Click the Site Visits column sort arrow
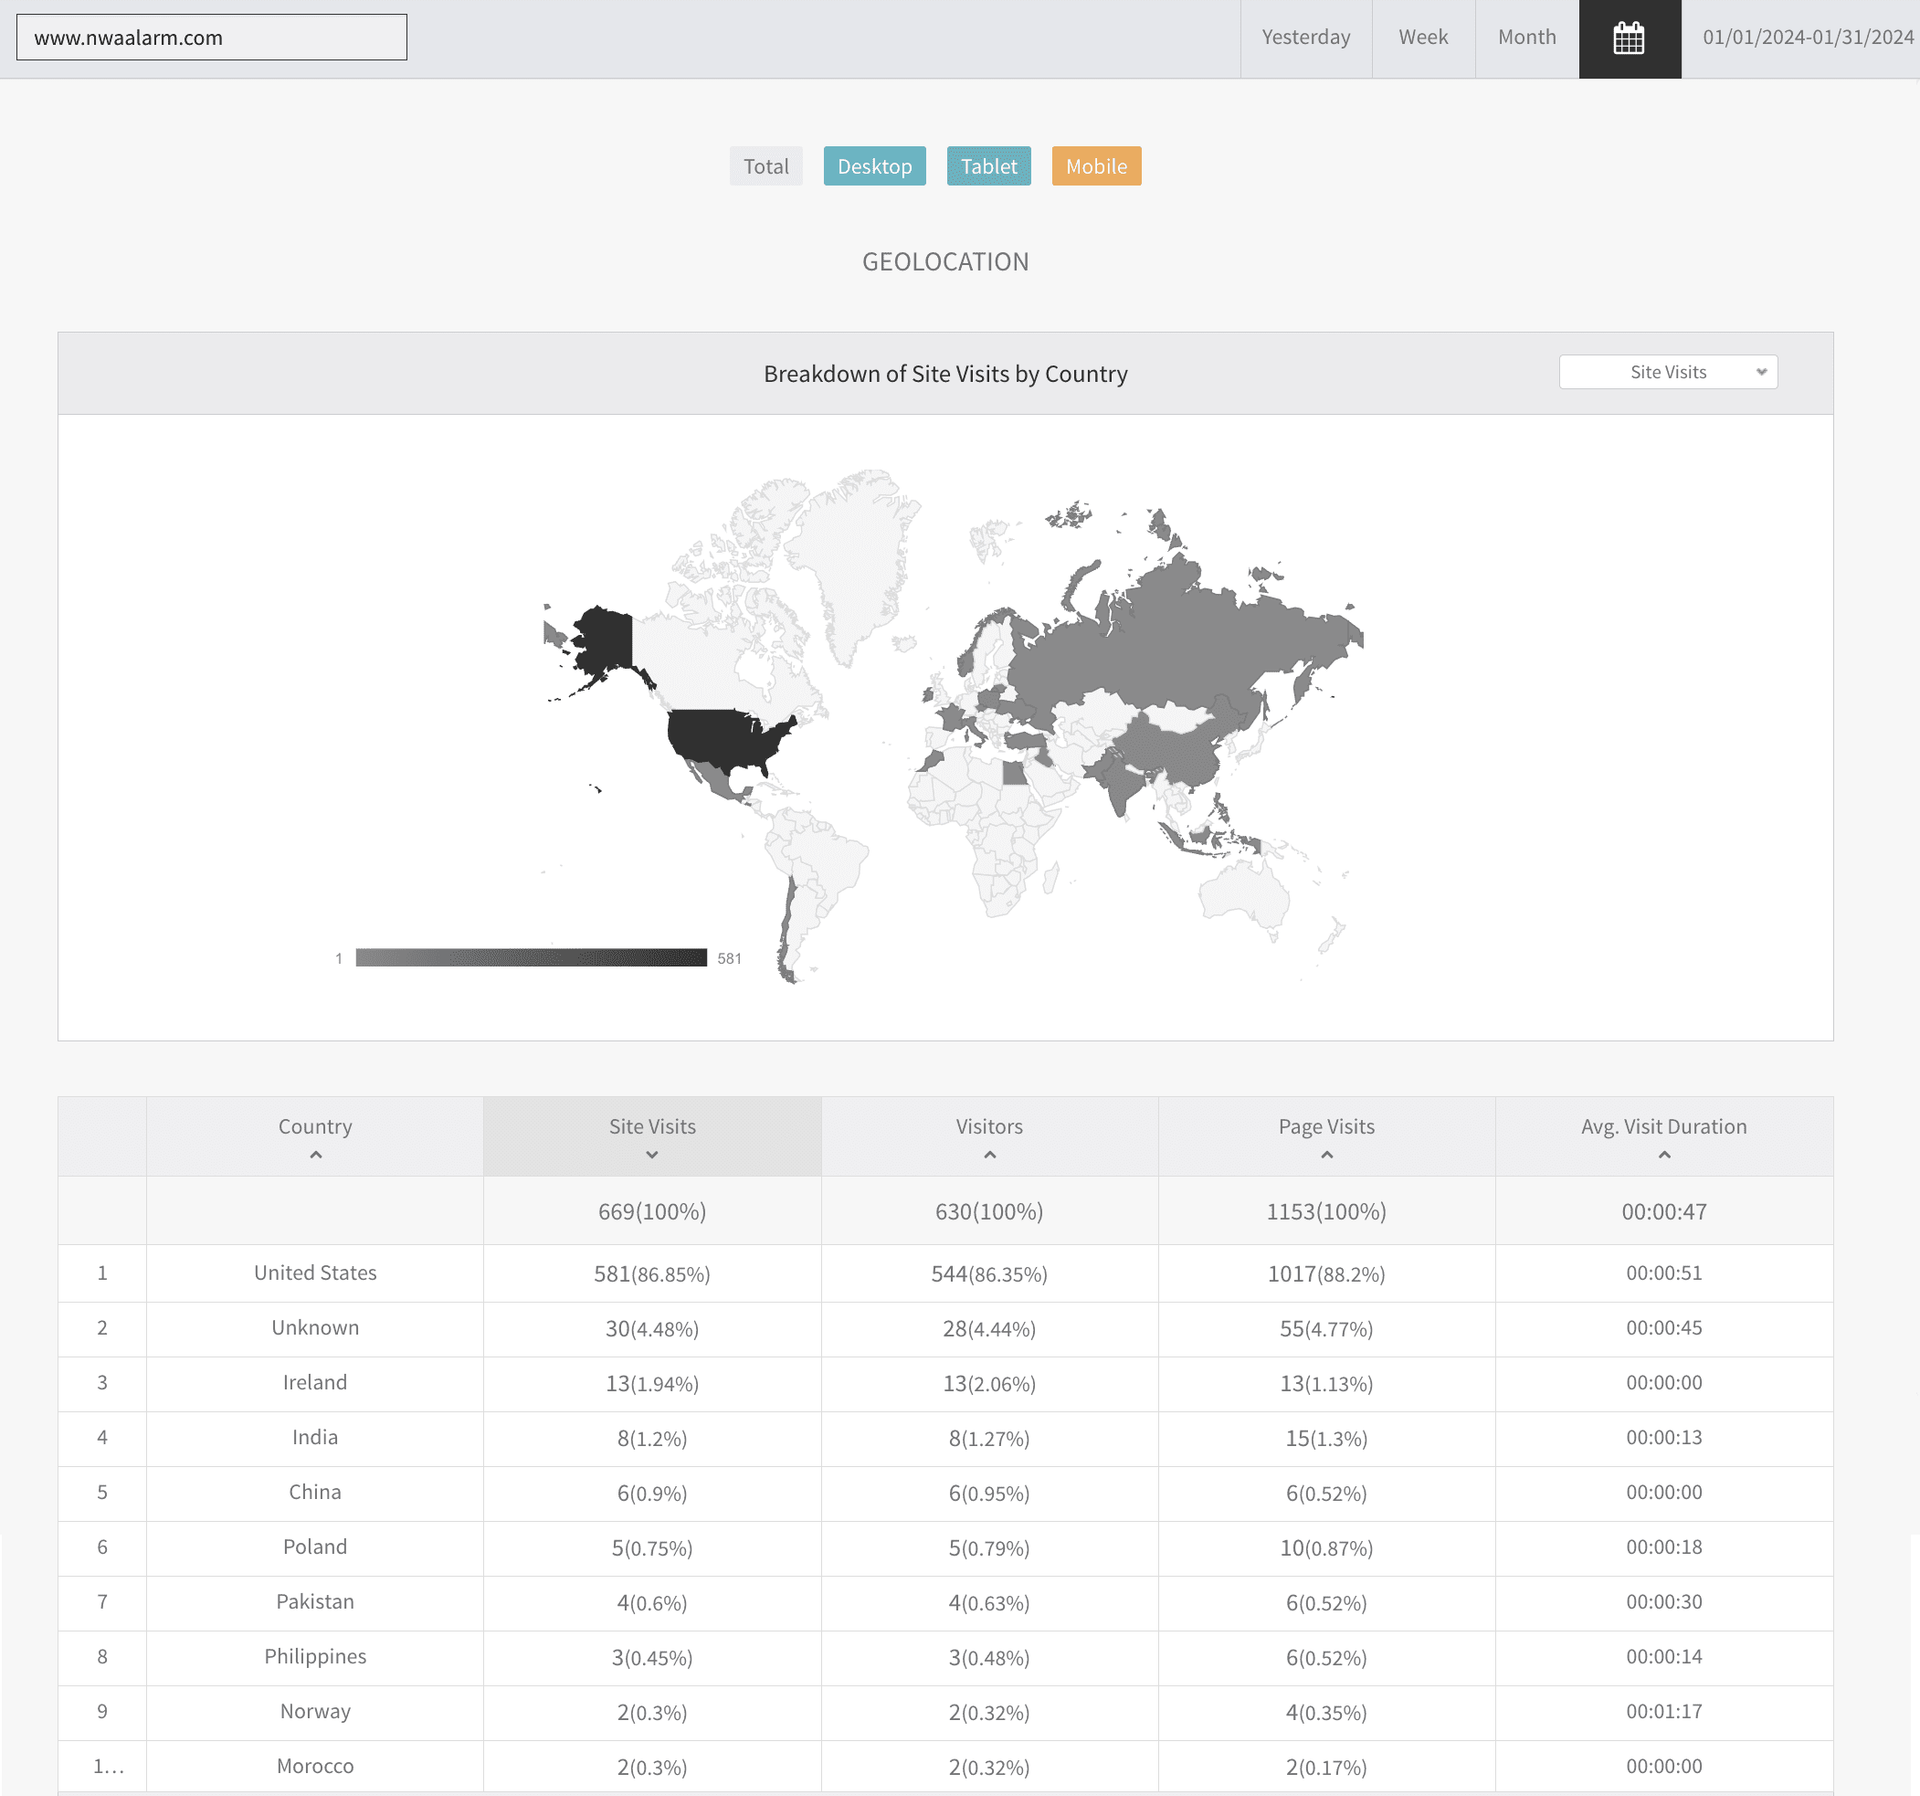 pos(652,1155)
